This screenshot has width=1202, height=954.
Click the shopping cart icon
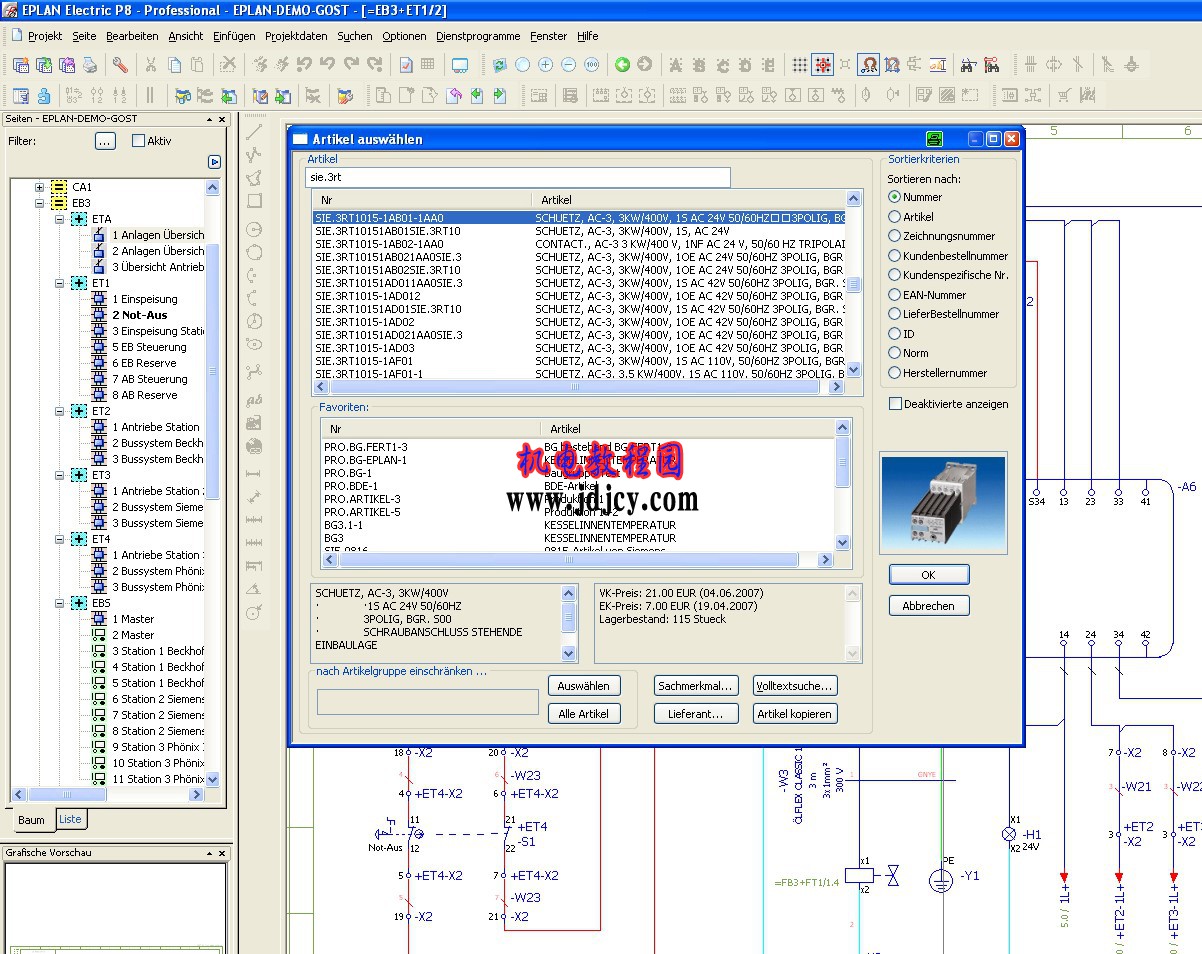[x=1064, y=96]
